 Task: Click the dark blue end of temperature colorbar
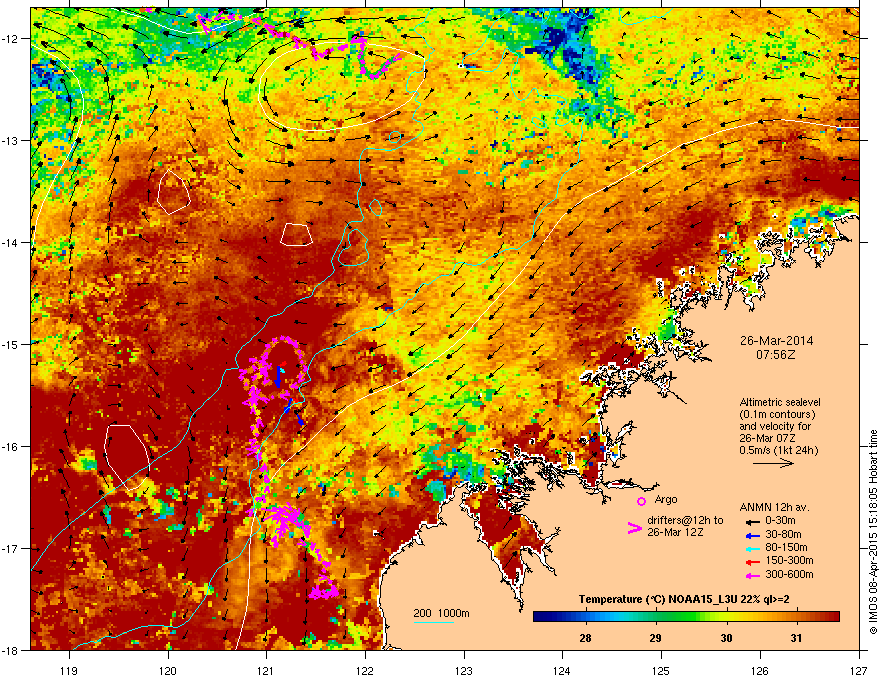(x=539, y=617)
